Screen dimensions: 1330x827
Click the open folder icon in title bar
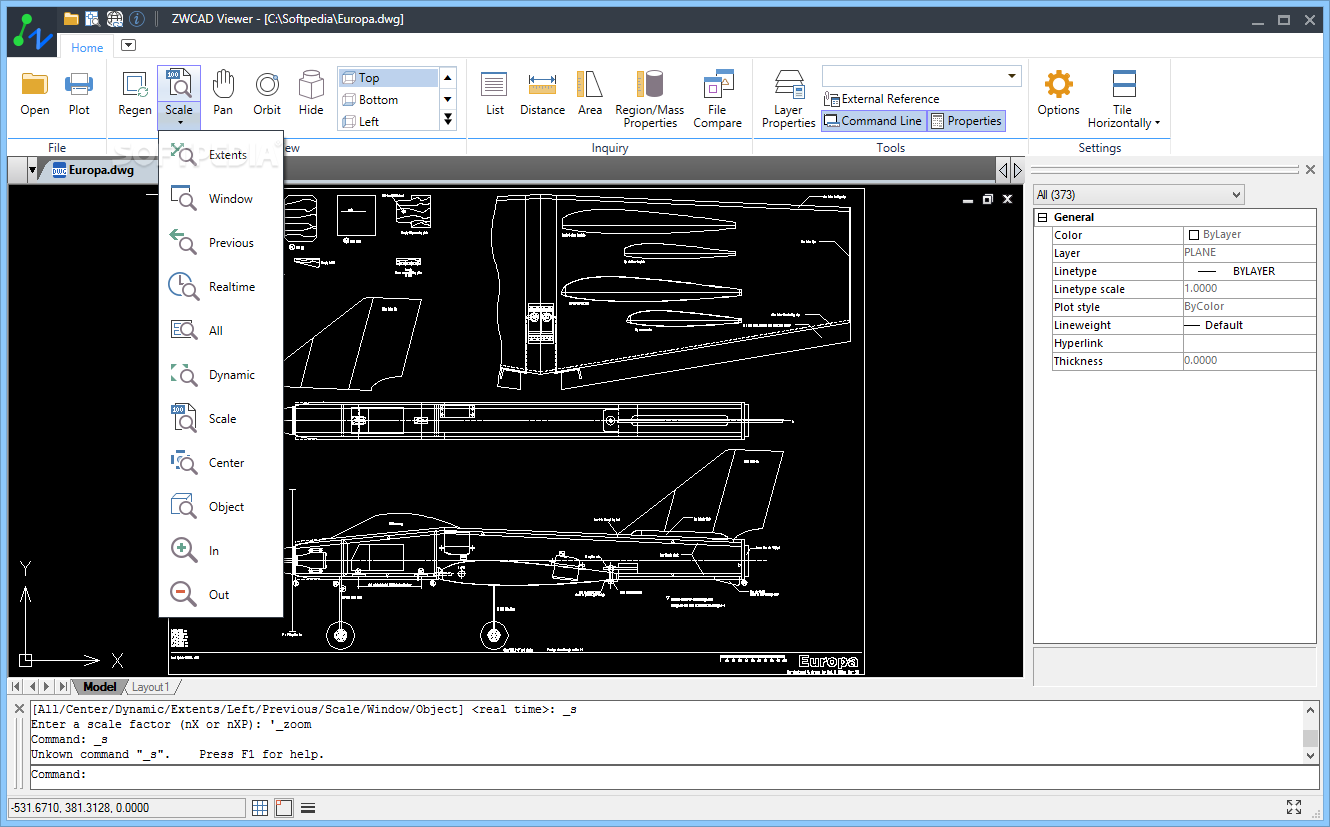71,19
